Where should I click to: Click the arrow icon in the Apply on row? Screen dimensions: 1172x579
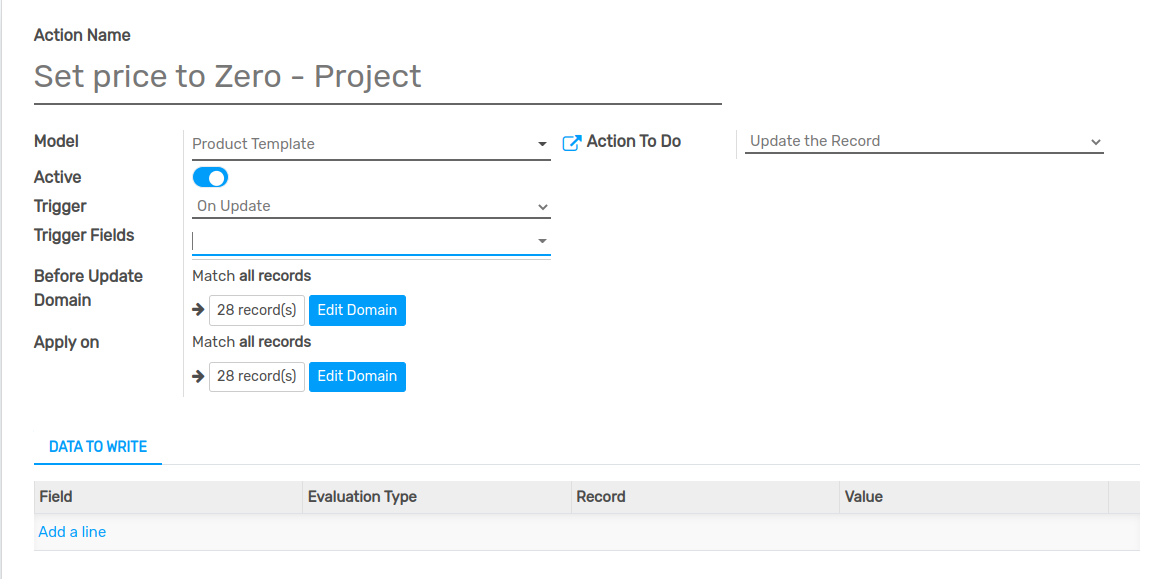tap(198, 376)
